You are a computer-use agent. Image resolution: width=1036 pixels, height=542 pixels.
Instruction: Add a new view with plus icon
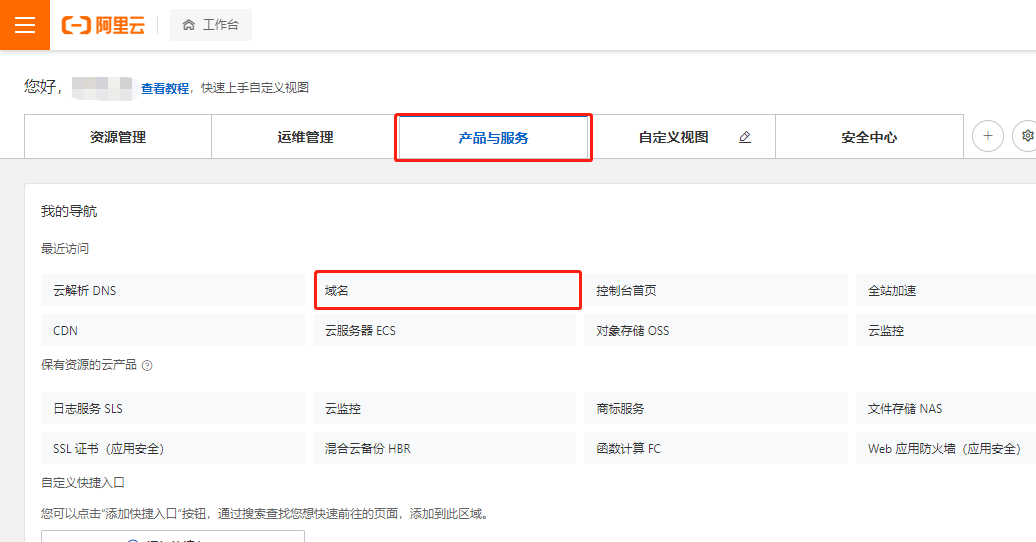[x=988, y=136]
